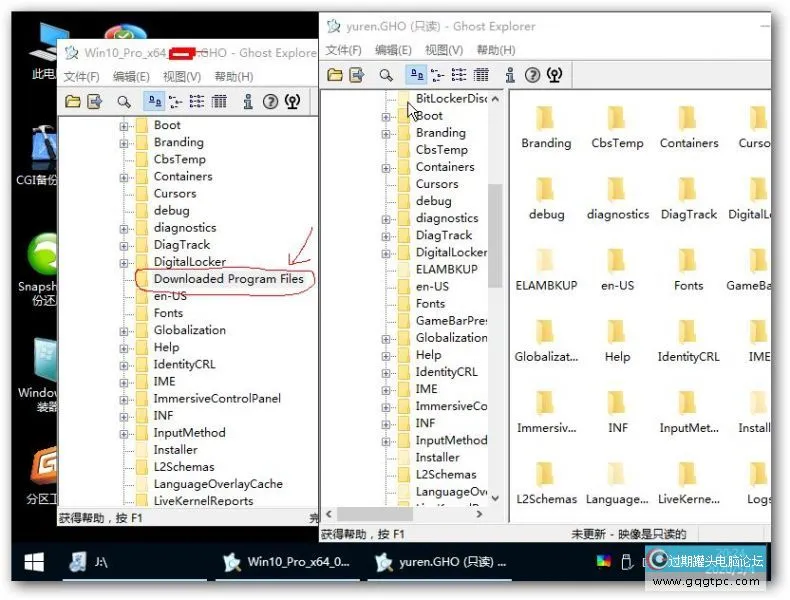This screenshot has height=600, width=790.
Task: Expand IME node in Win10_Pro_x64 tree
Action: pos(124,382)
